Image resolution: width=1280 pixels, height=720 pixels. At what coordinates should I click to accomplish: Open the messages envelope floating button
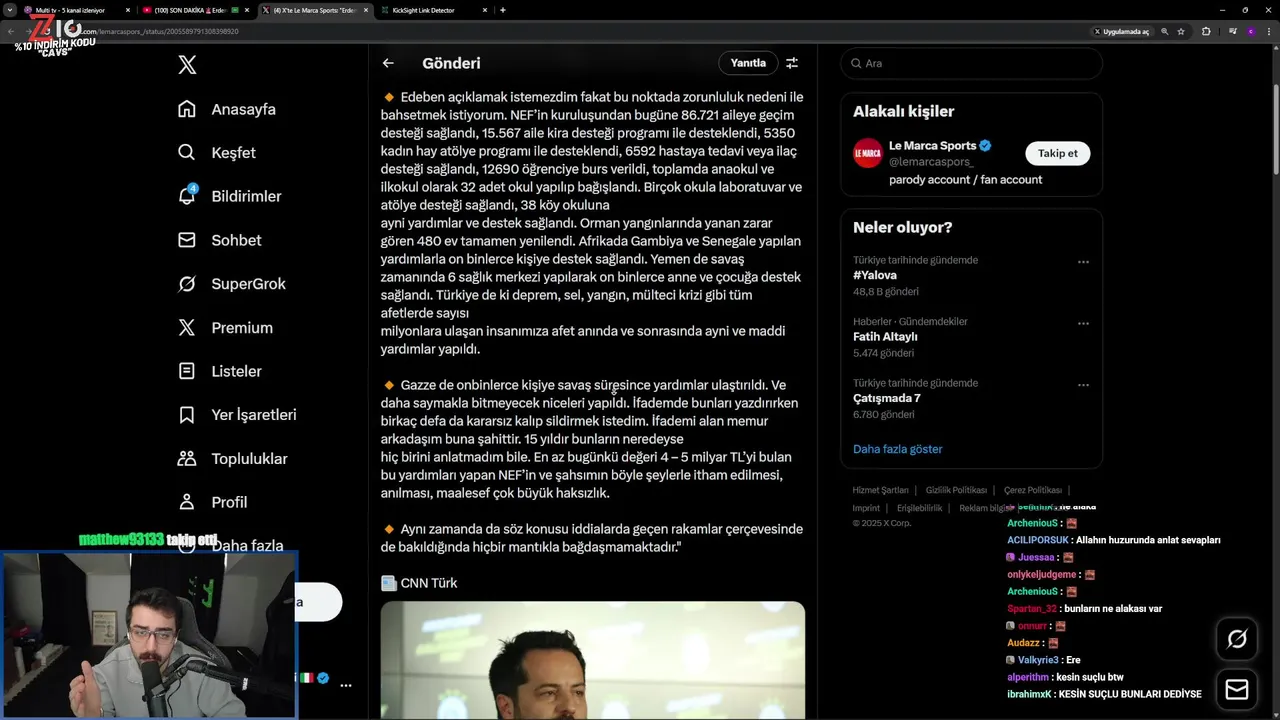point(1237,689)
